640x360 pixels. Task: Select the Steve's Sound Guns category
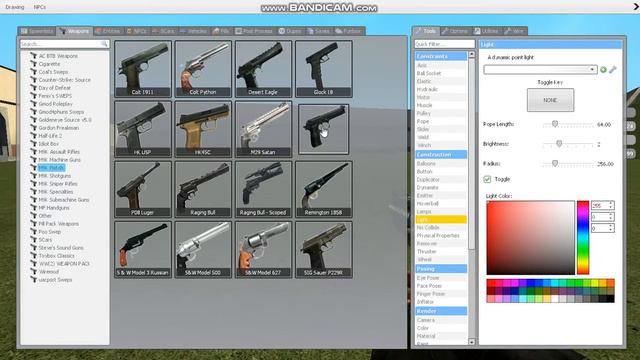point(61,248)
